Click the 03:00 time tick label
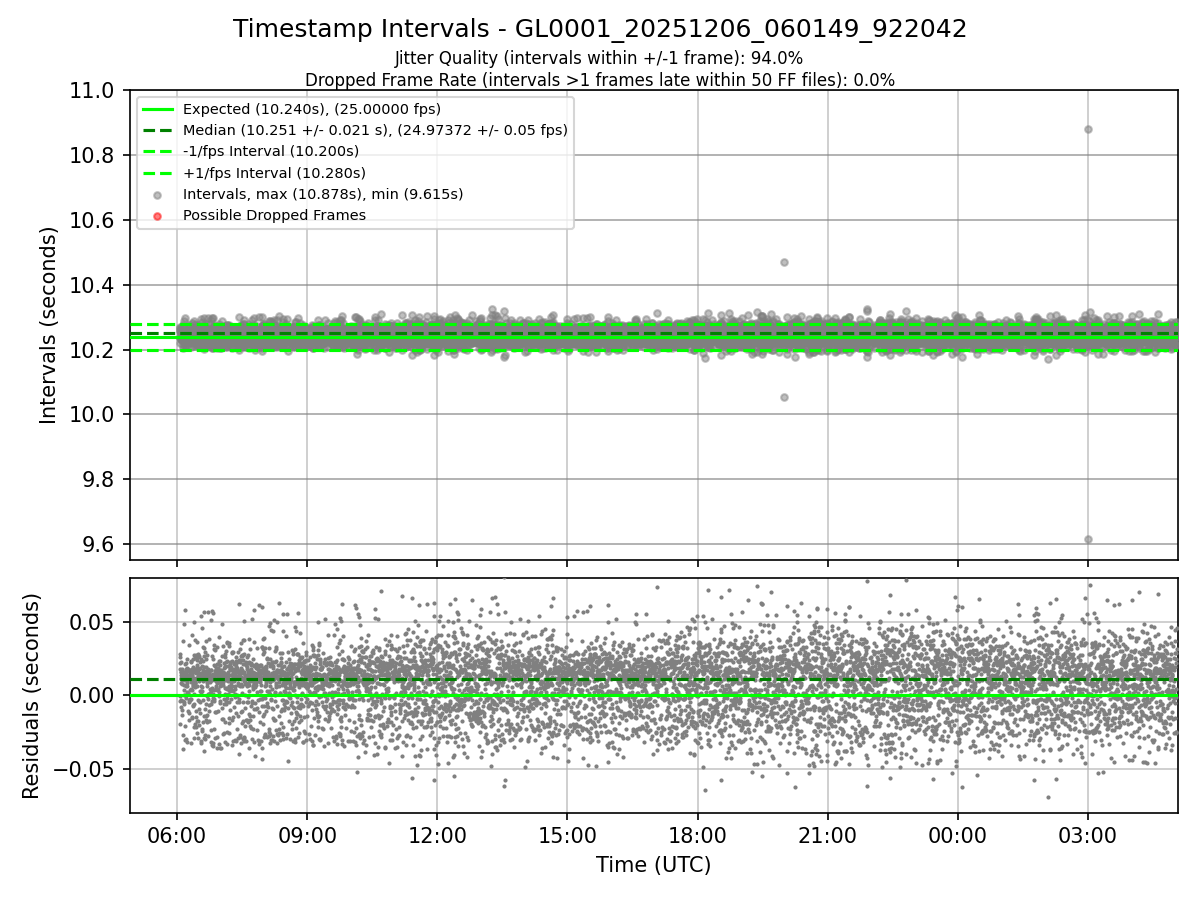The width and height of the screenshot is (1200, 900). pyautogui.click(x=1088, y=834)
